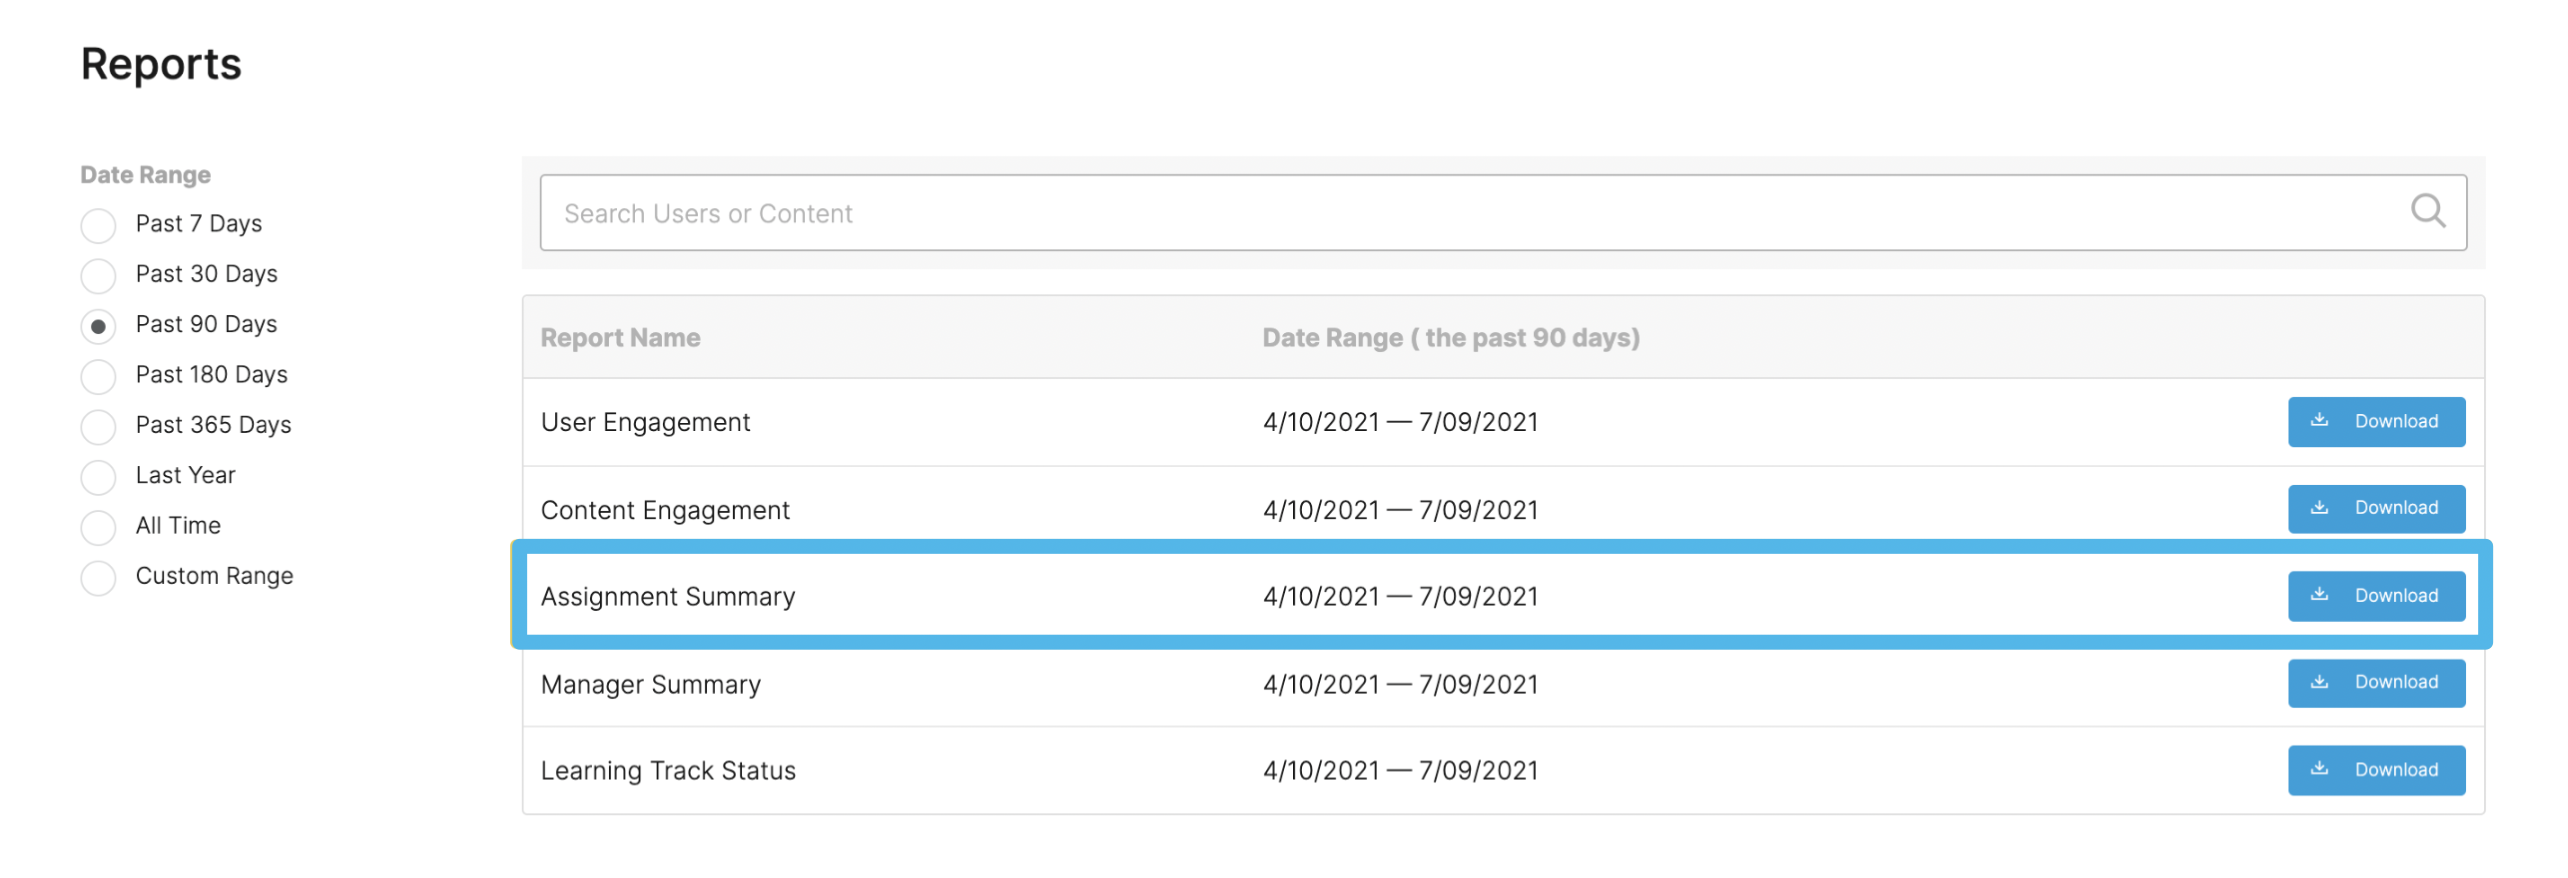Click the User Engagement row name
The height and width of the screenshot is (878, 2568).
coord(645,422)
